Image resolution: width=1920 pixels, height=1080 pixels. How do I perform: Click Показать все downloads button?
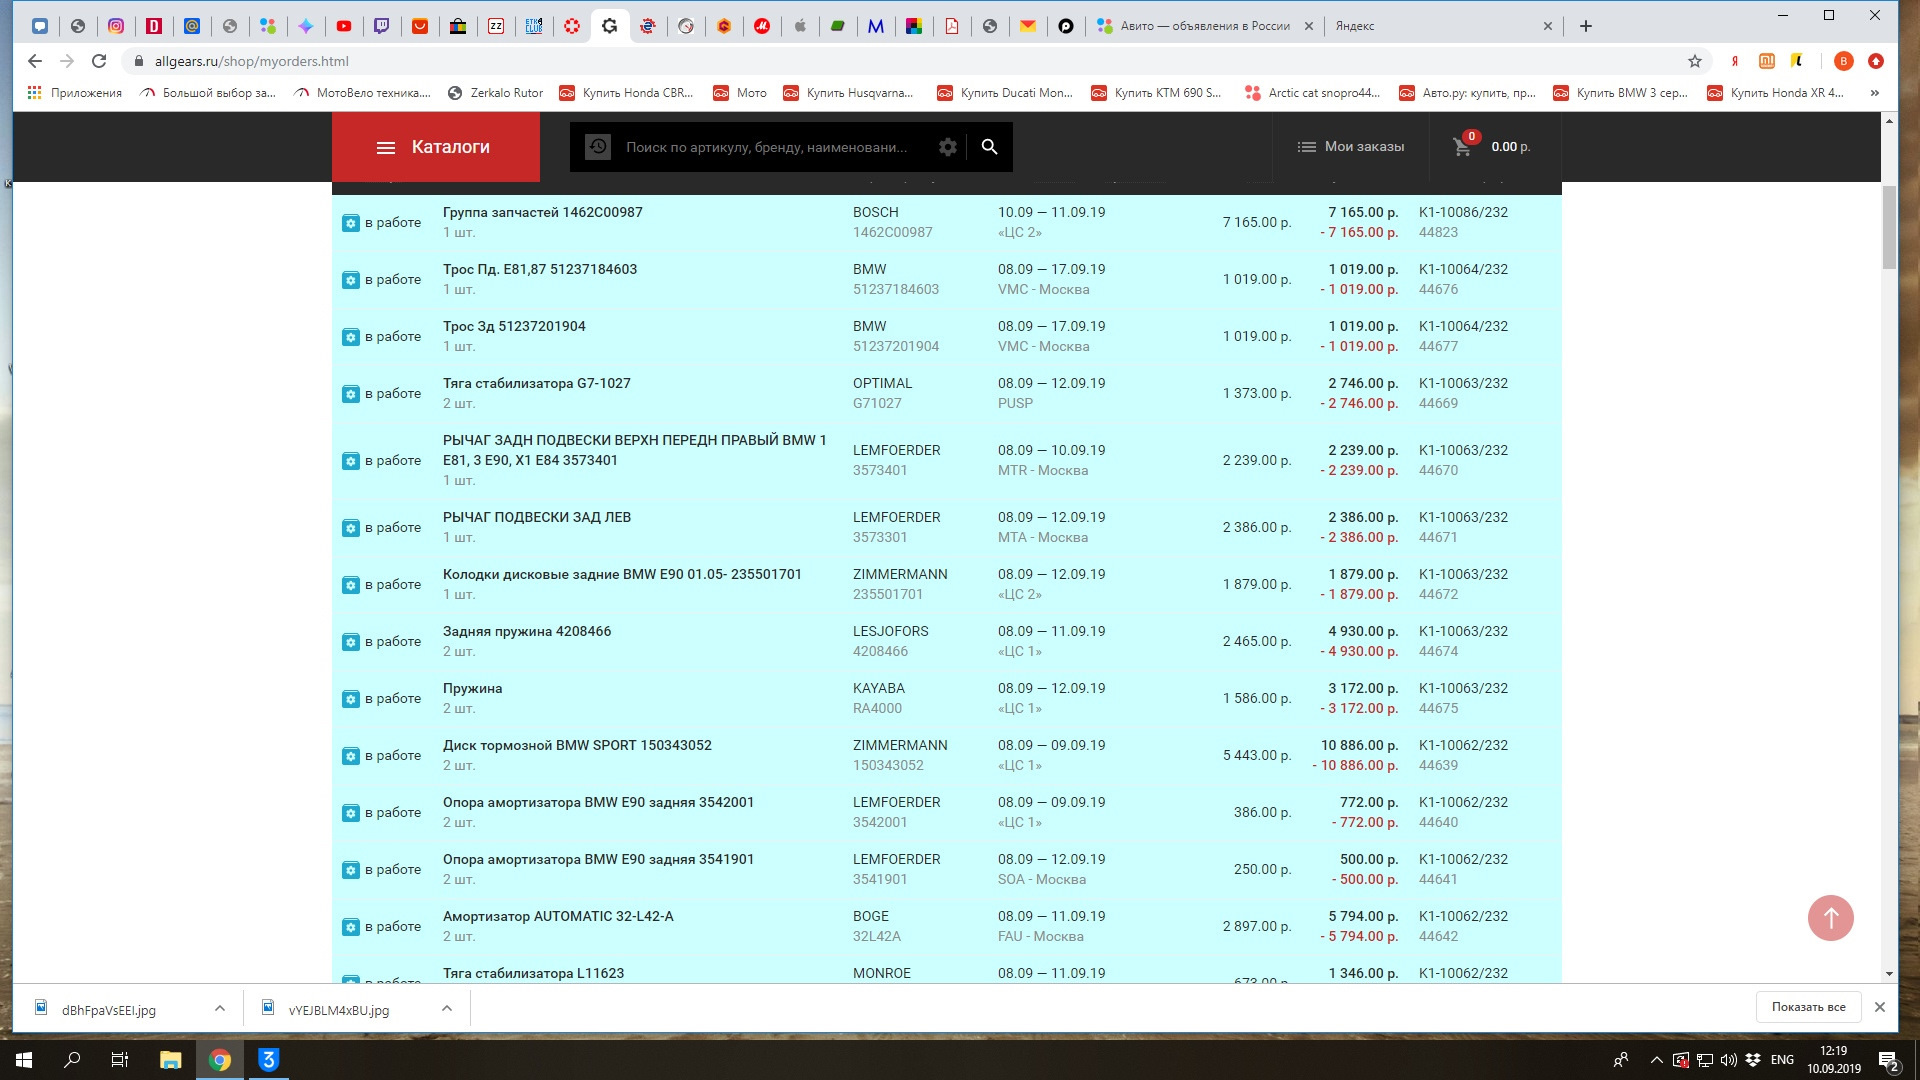(1808, 1007)
